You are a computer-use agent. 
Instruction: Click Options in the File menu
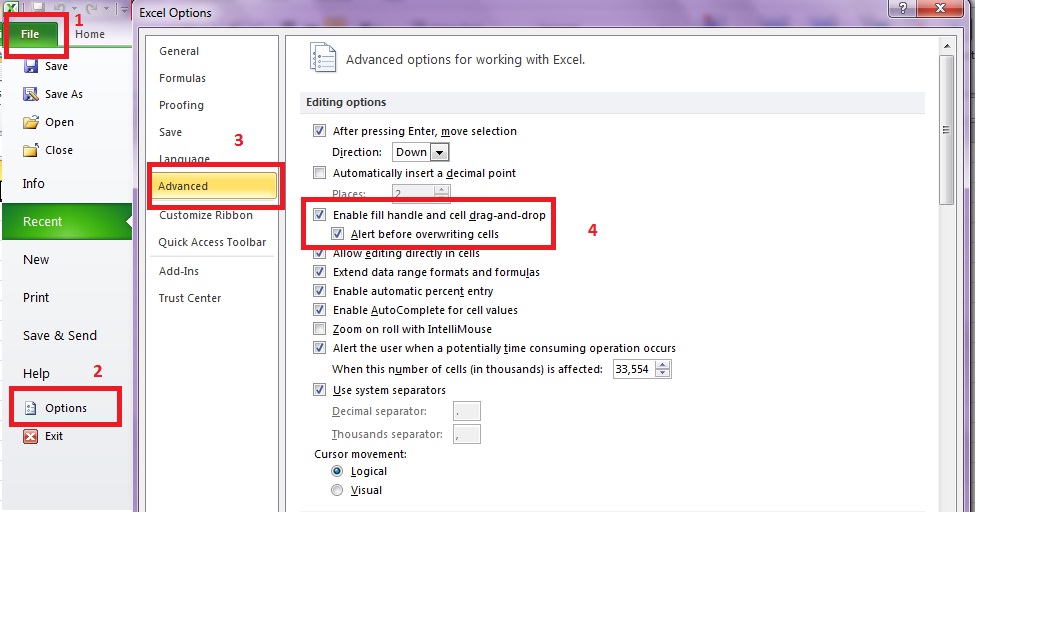coord(66,408)
